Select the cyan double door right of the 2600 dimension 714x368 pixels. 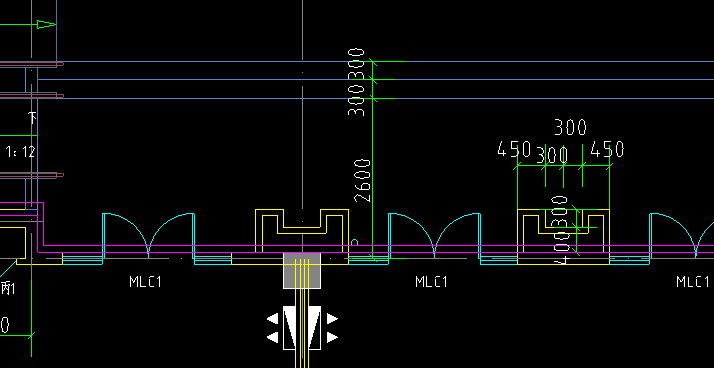(x=434, y=235)
